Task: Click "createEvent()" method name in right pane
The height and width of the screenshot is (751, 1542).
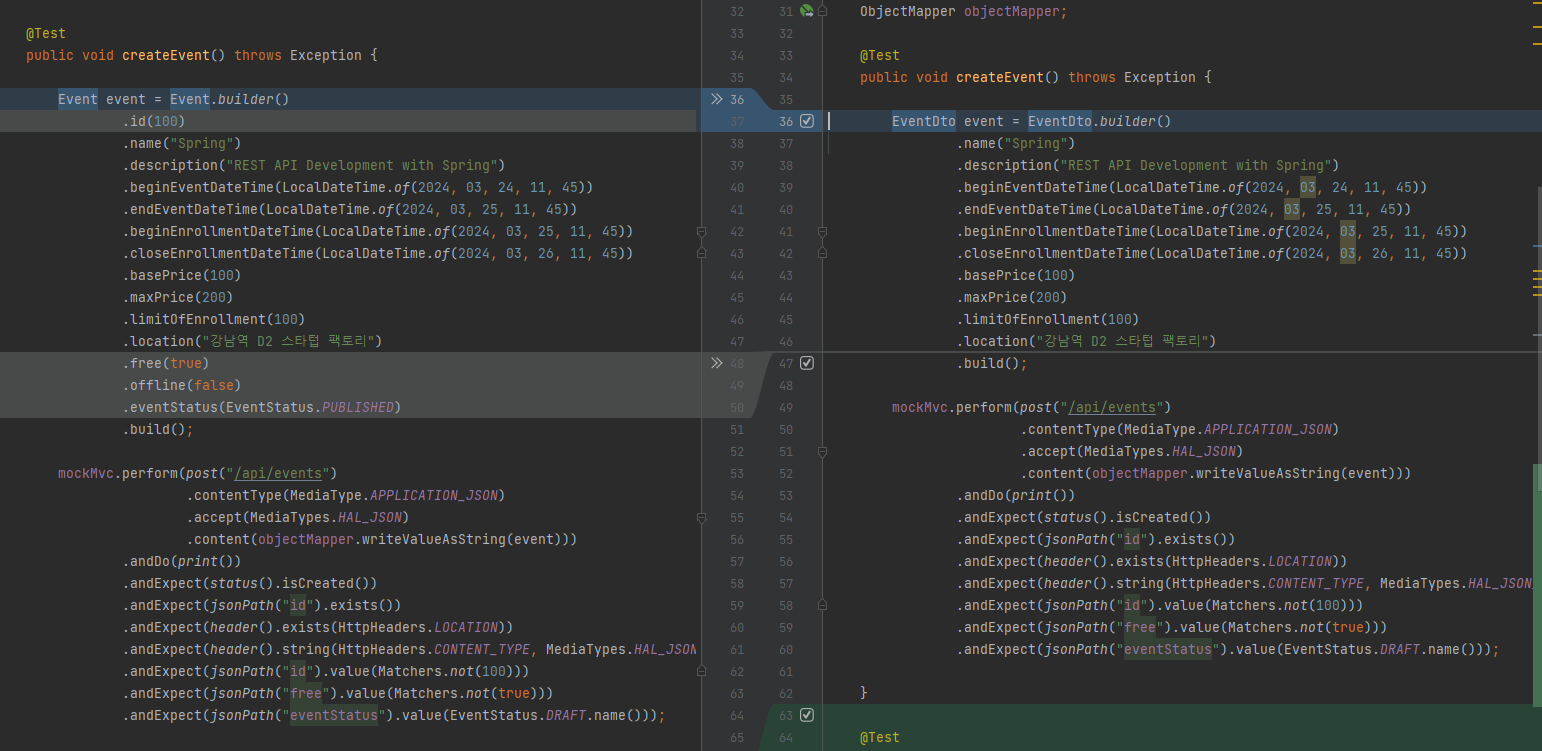Action: [x=1008, y=77]
